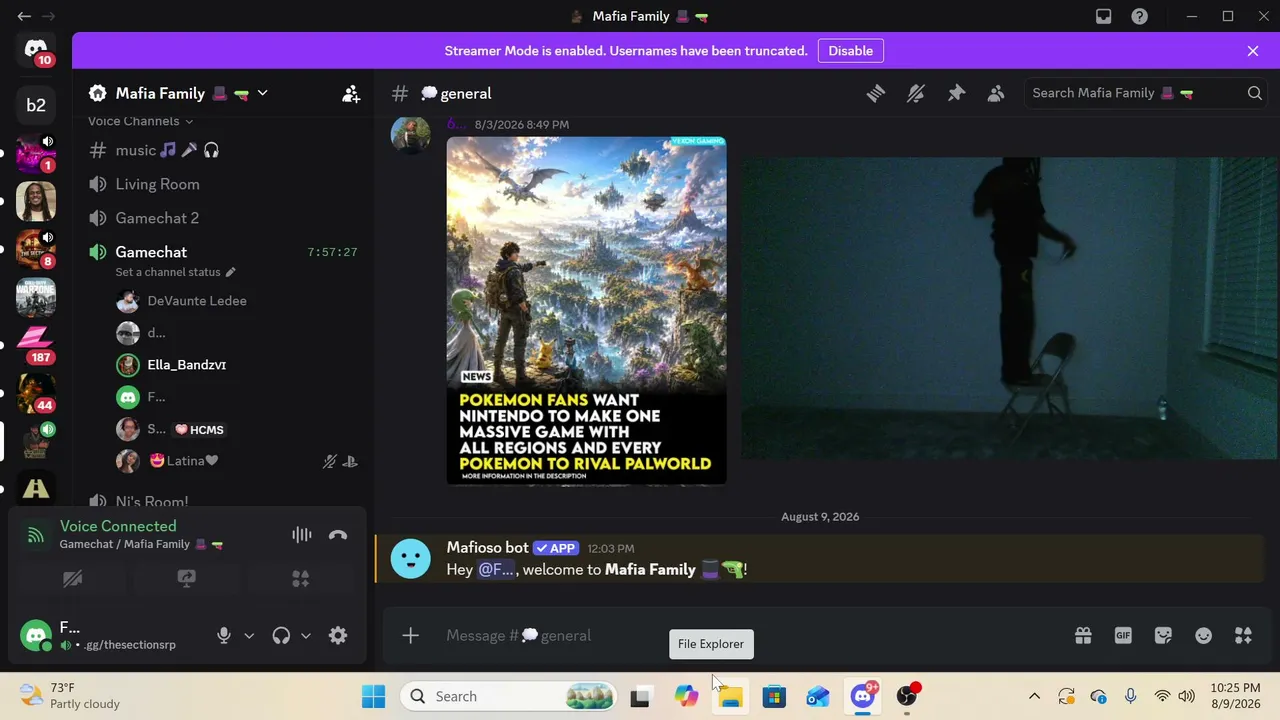Open OBS Studio from taskbar
This screenshot has width=1280, height=720.
tap(907, 696)
